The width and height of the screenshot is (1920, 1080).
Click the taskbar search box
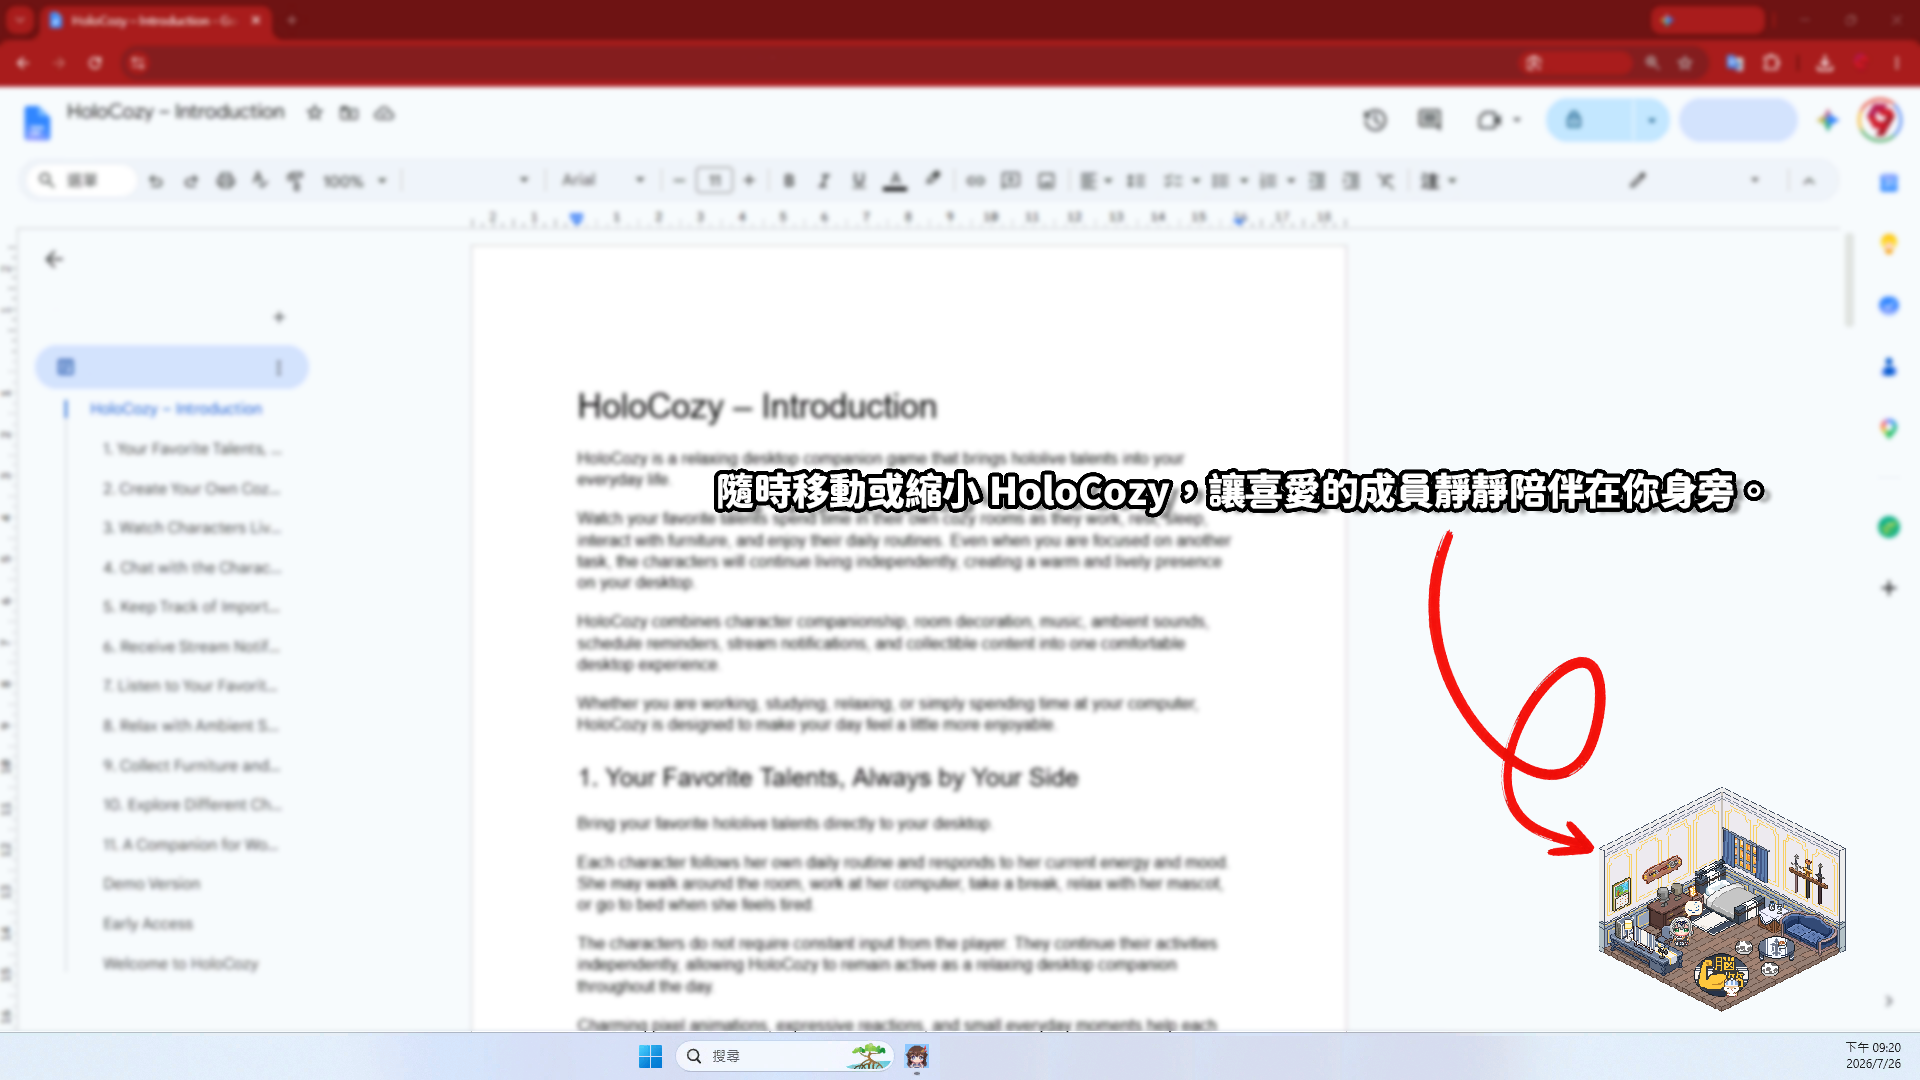[x=784, y=1056]
